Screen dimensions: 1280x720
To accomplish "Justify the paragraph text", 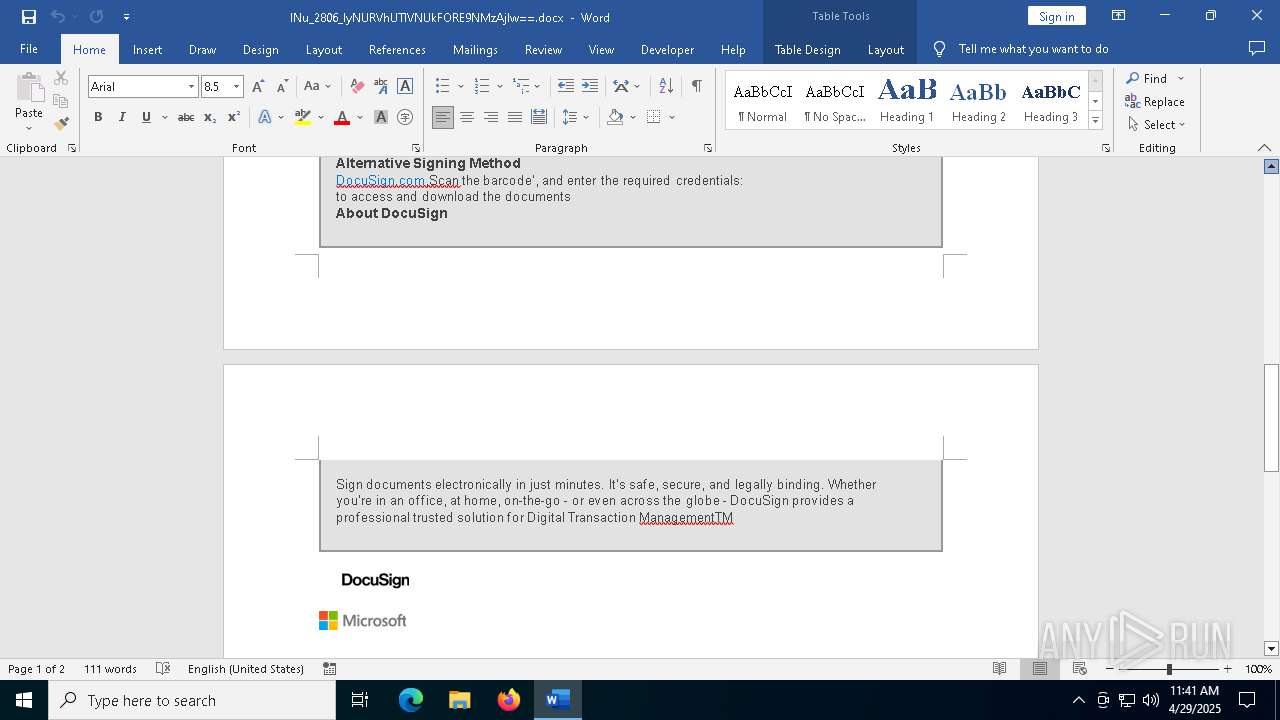I will [515, 117].
